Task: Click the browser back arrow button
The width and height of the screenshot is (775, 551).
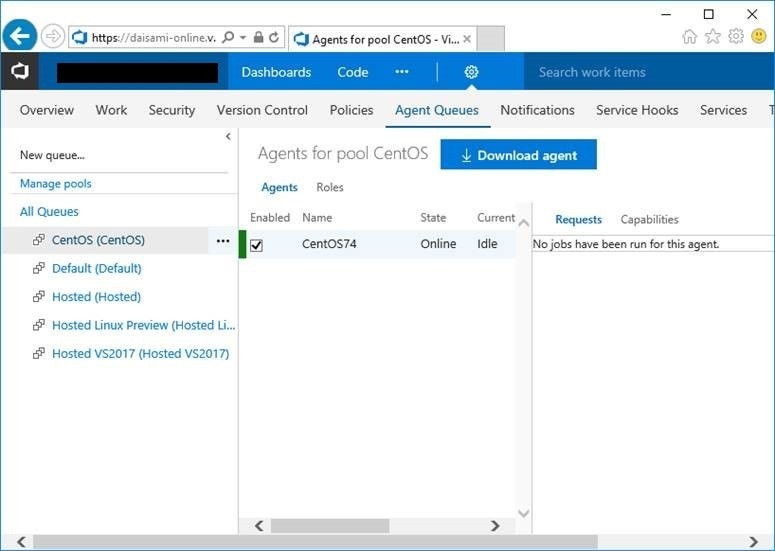Action: tap(19, 36)
